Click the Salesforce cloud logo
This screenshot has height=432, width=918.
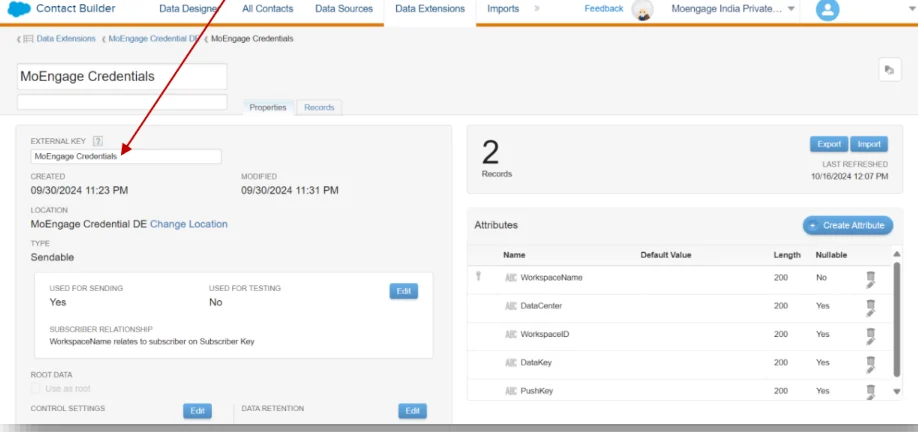click(19, 9)
